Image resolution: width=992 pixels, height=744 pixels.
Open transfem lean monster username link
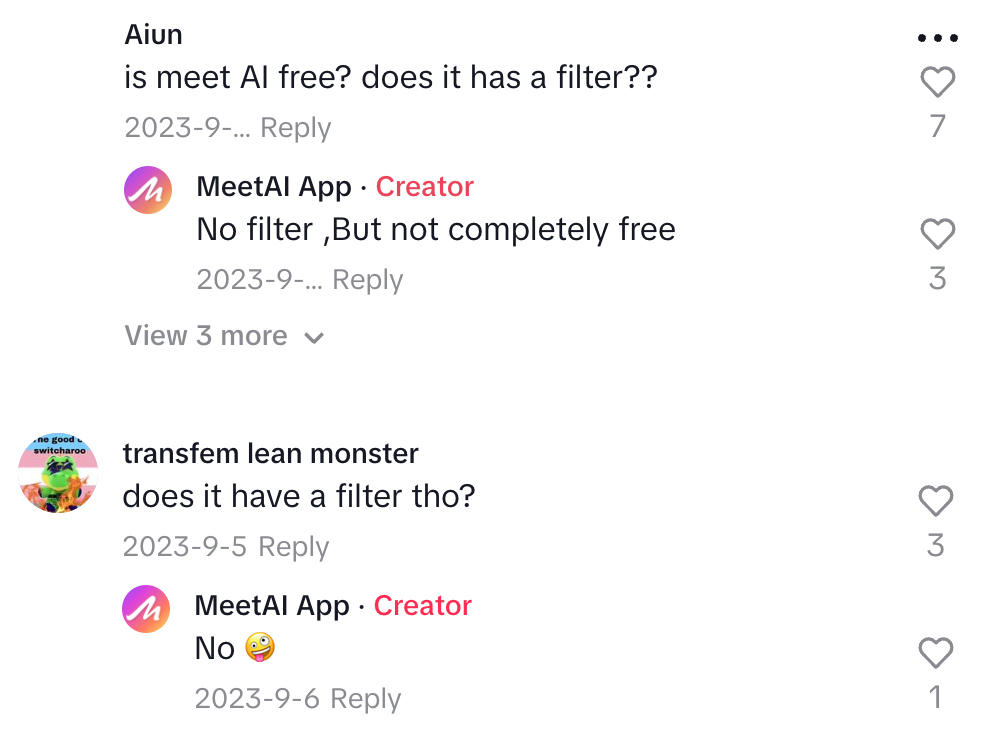coord(270,454)
